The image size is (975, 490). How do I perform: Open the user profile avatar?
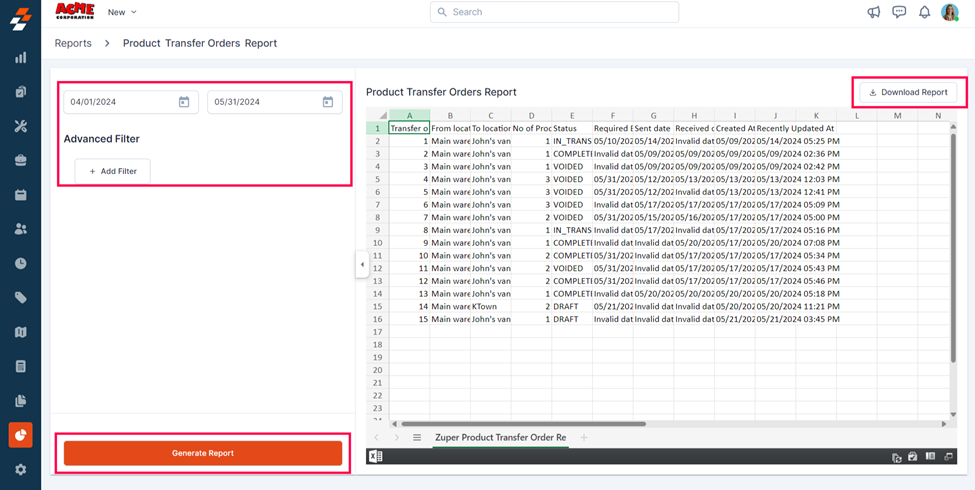(950, 12)
